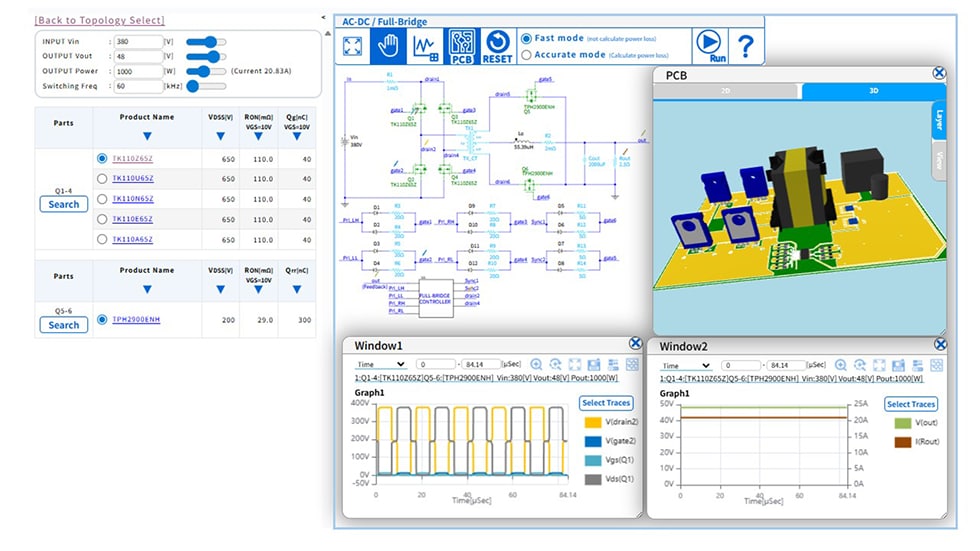Viewport: 980px width, 551px height.
Task: Open the Time dropdown in Window1
Action: coord(381,366)
